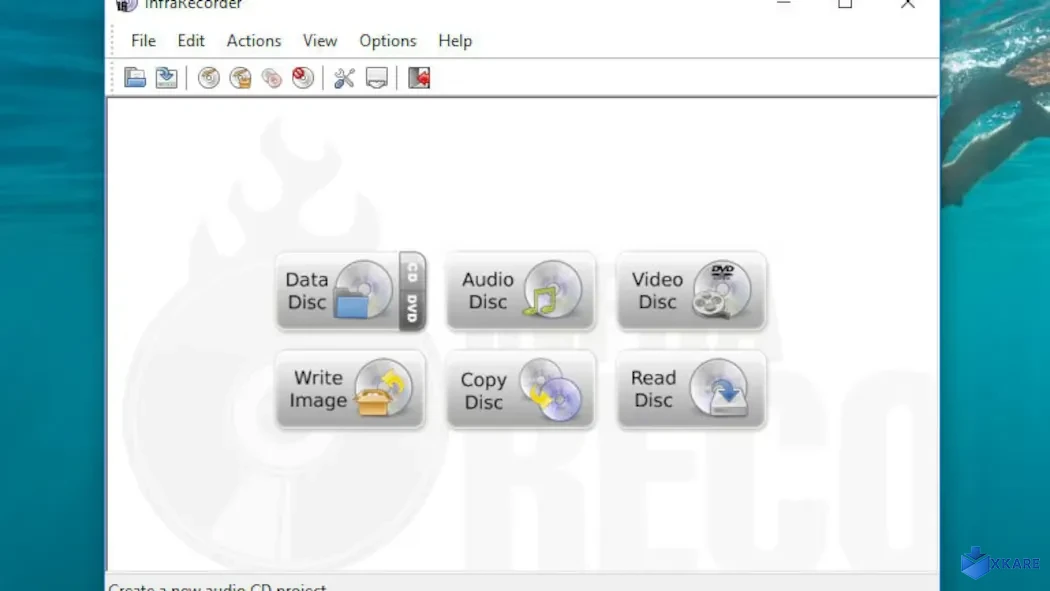Start a new Data Disc project
This screenshot has height=591, width=1050.
(x=338, y=291)
